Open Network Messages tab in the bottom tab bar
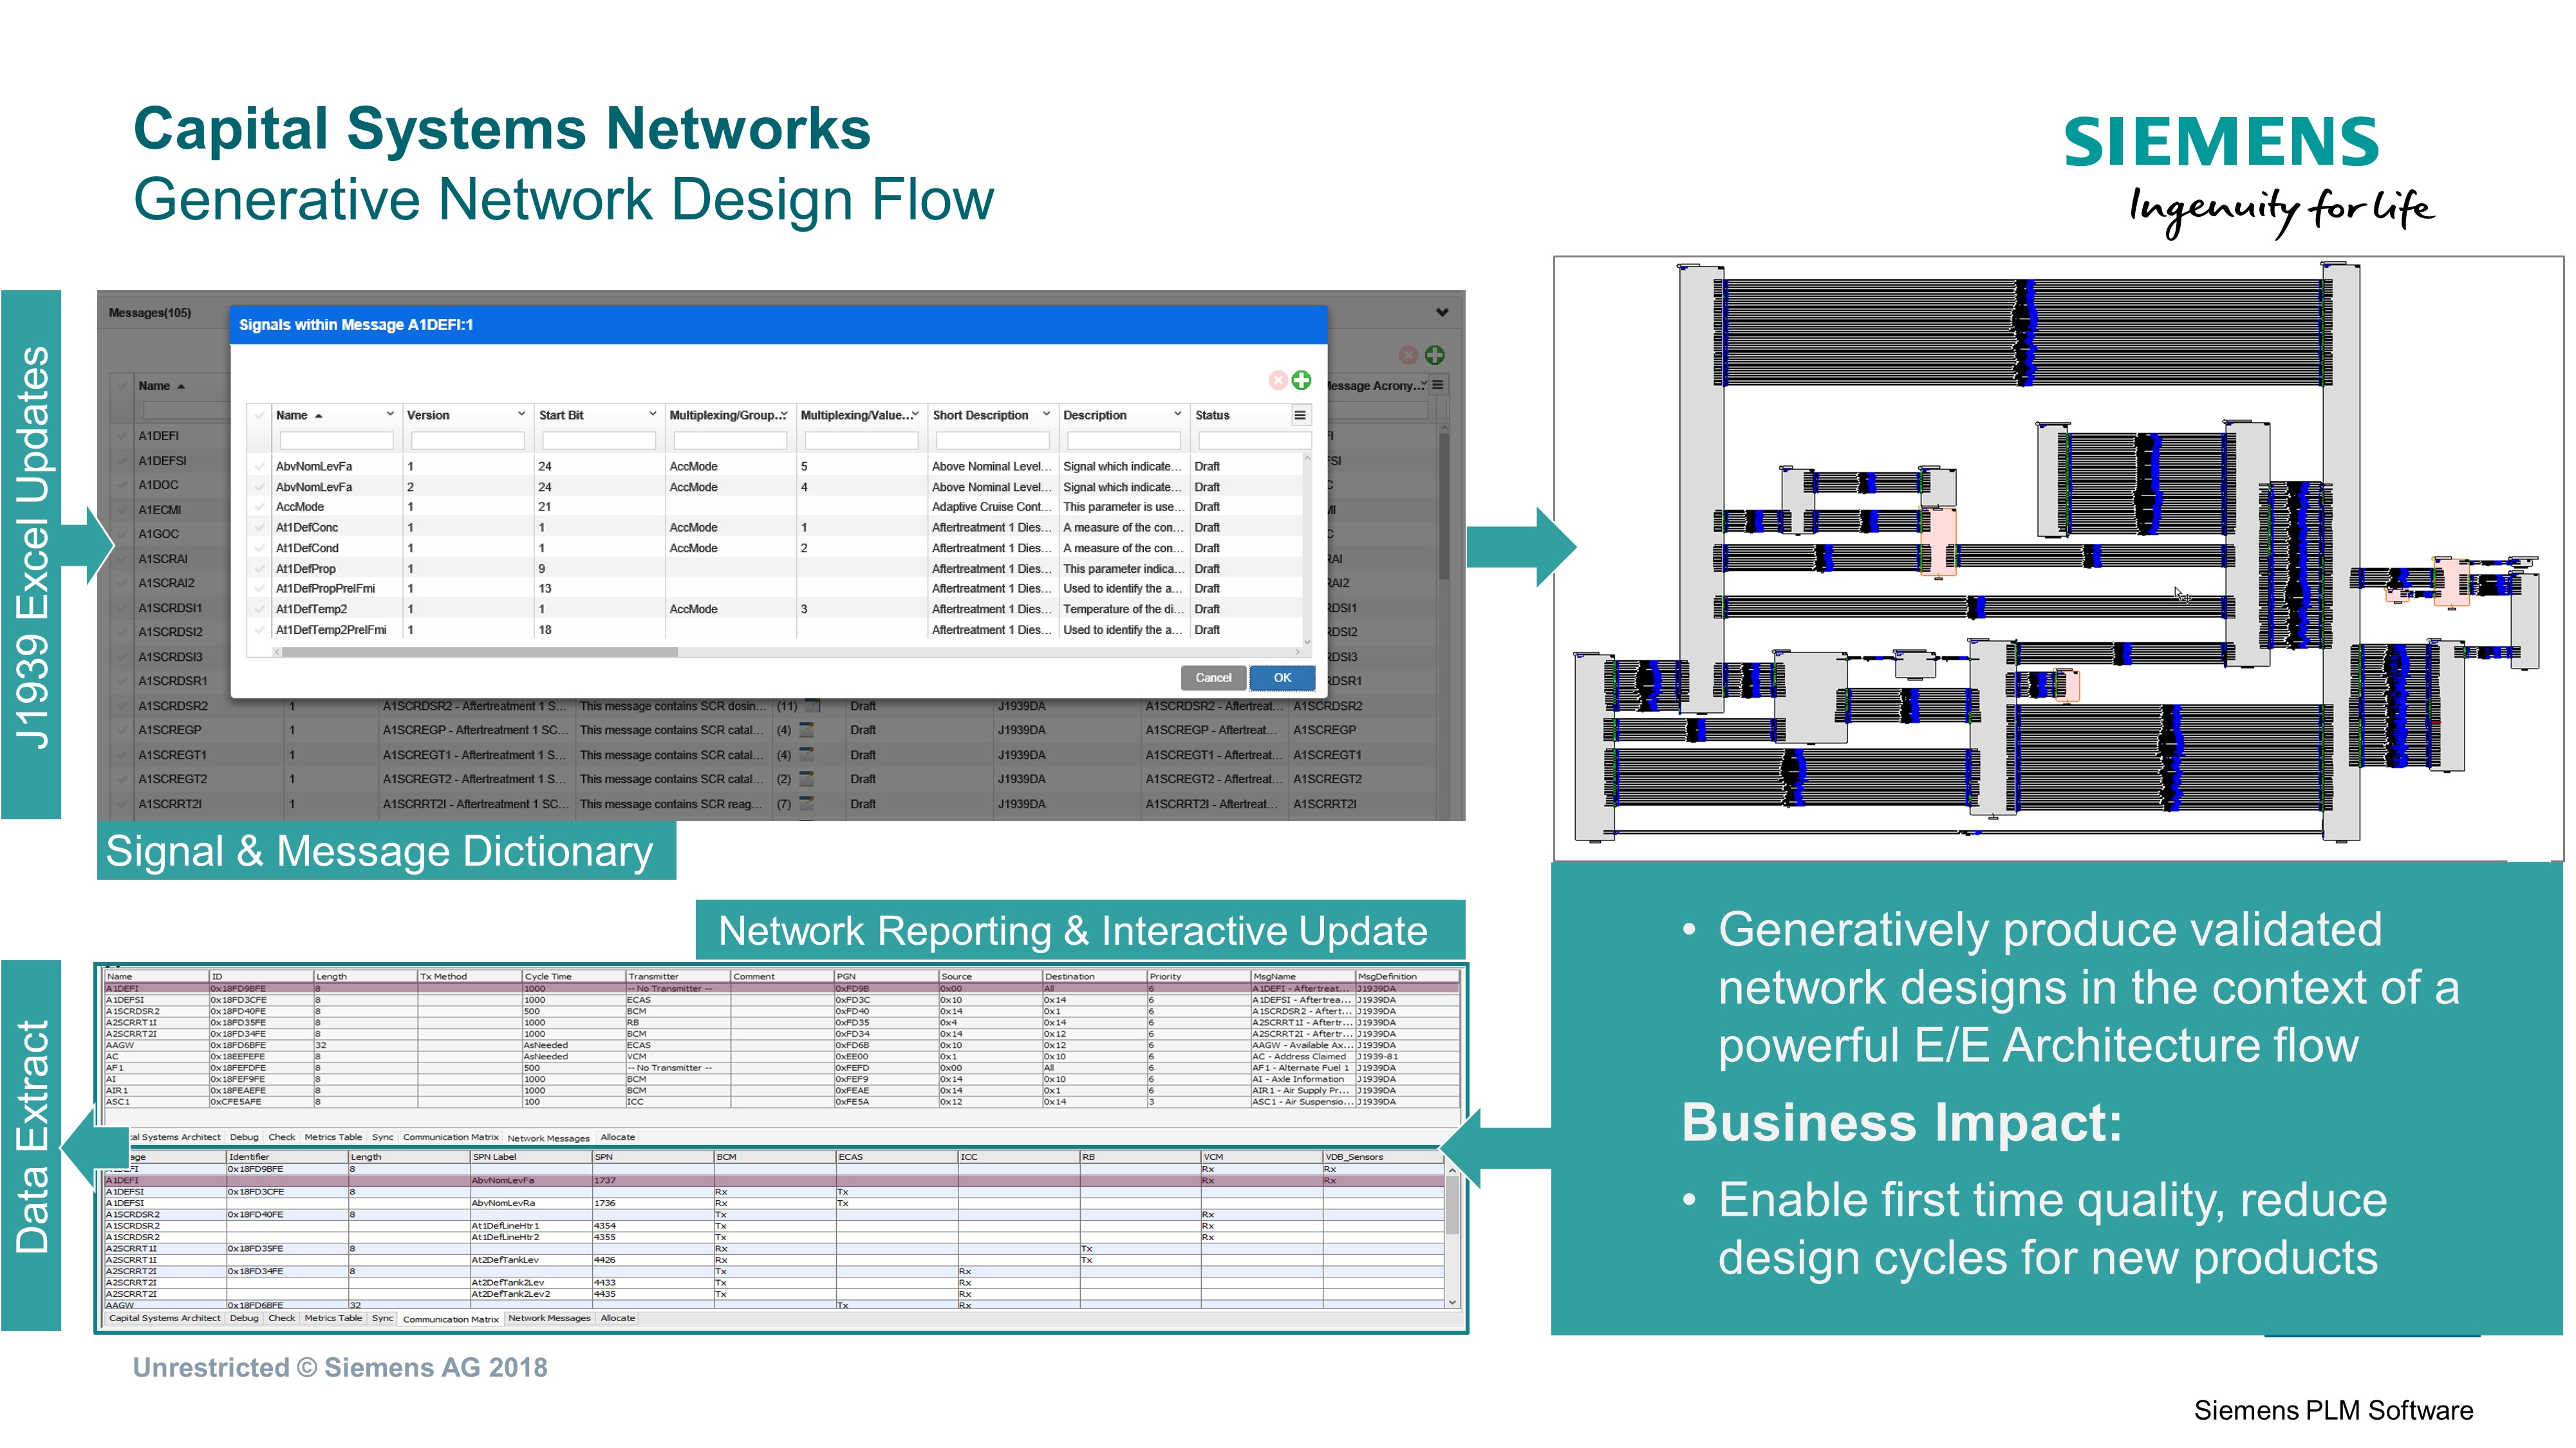2576x1448 pixels. pyautogui.click(x=549, y=1318)
